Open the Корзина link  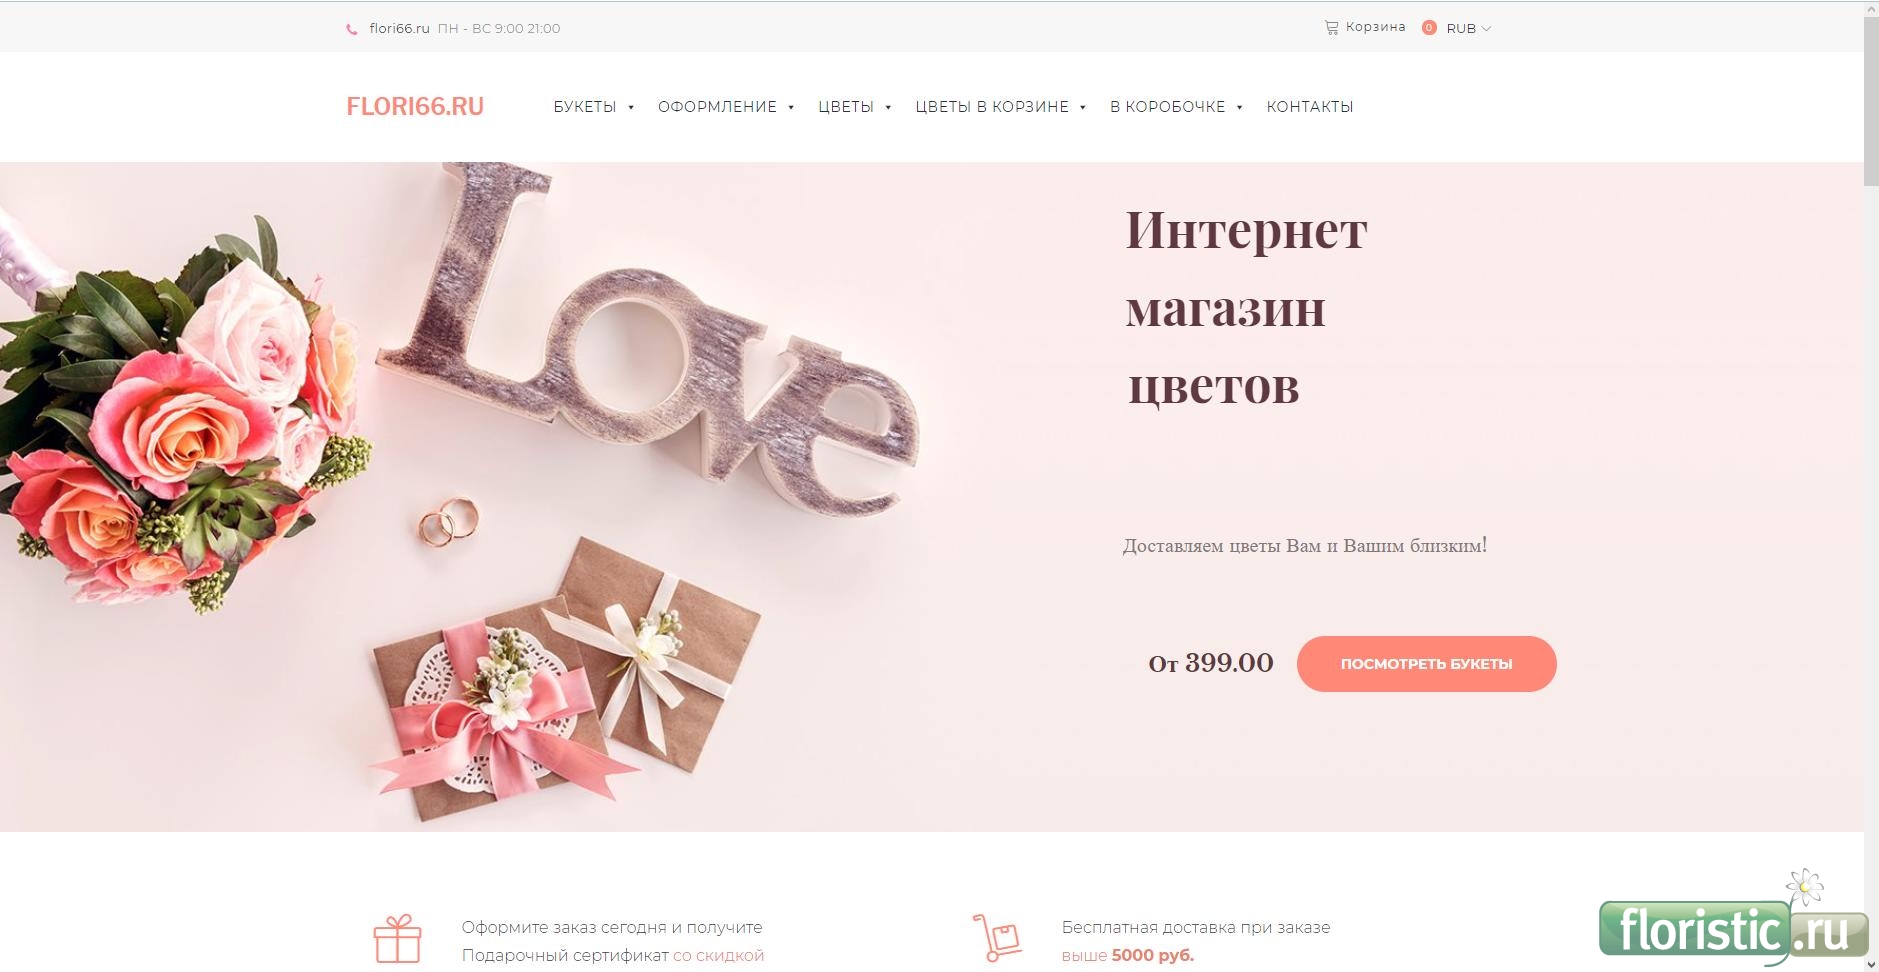click(1375, 27)
